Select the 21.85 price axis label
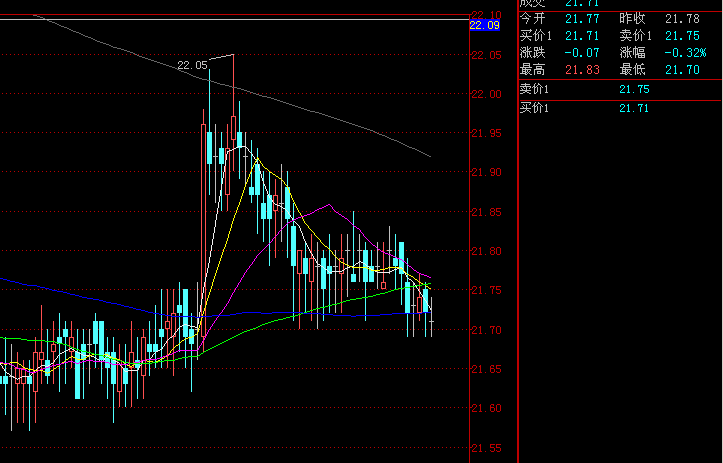The image size is (723, 463). click(486, 212)
